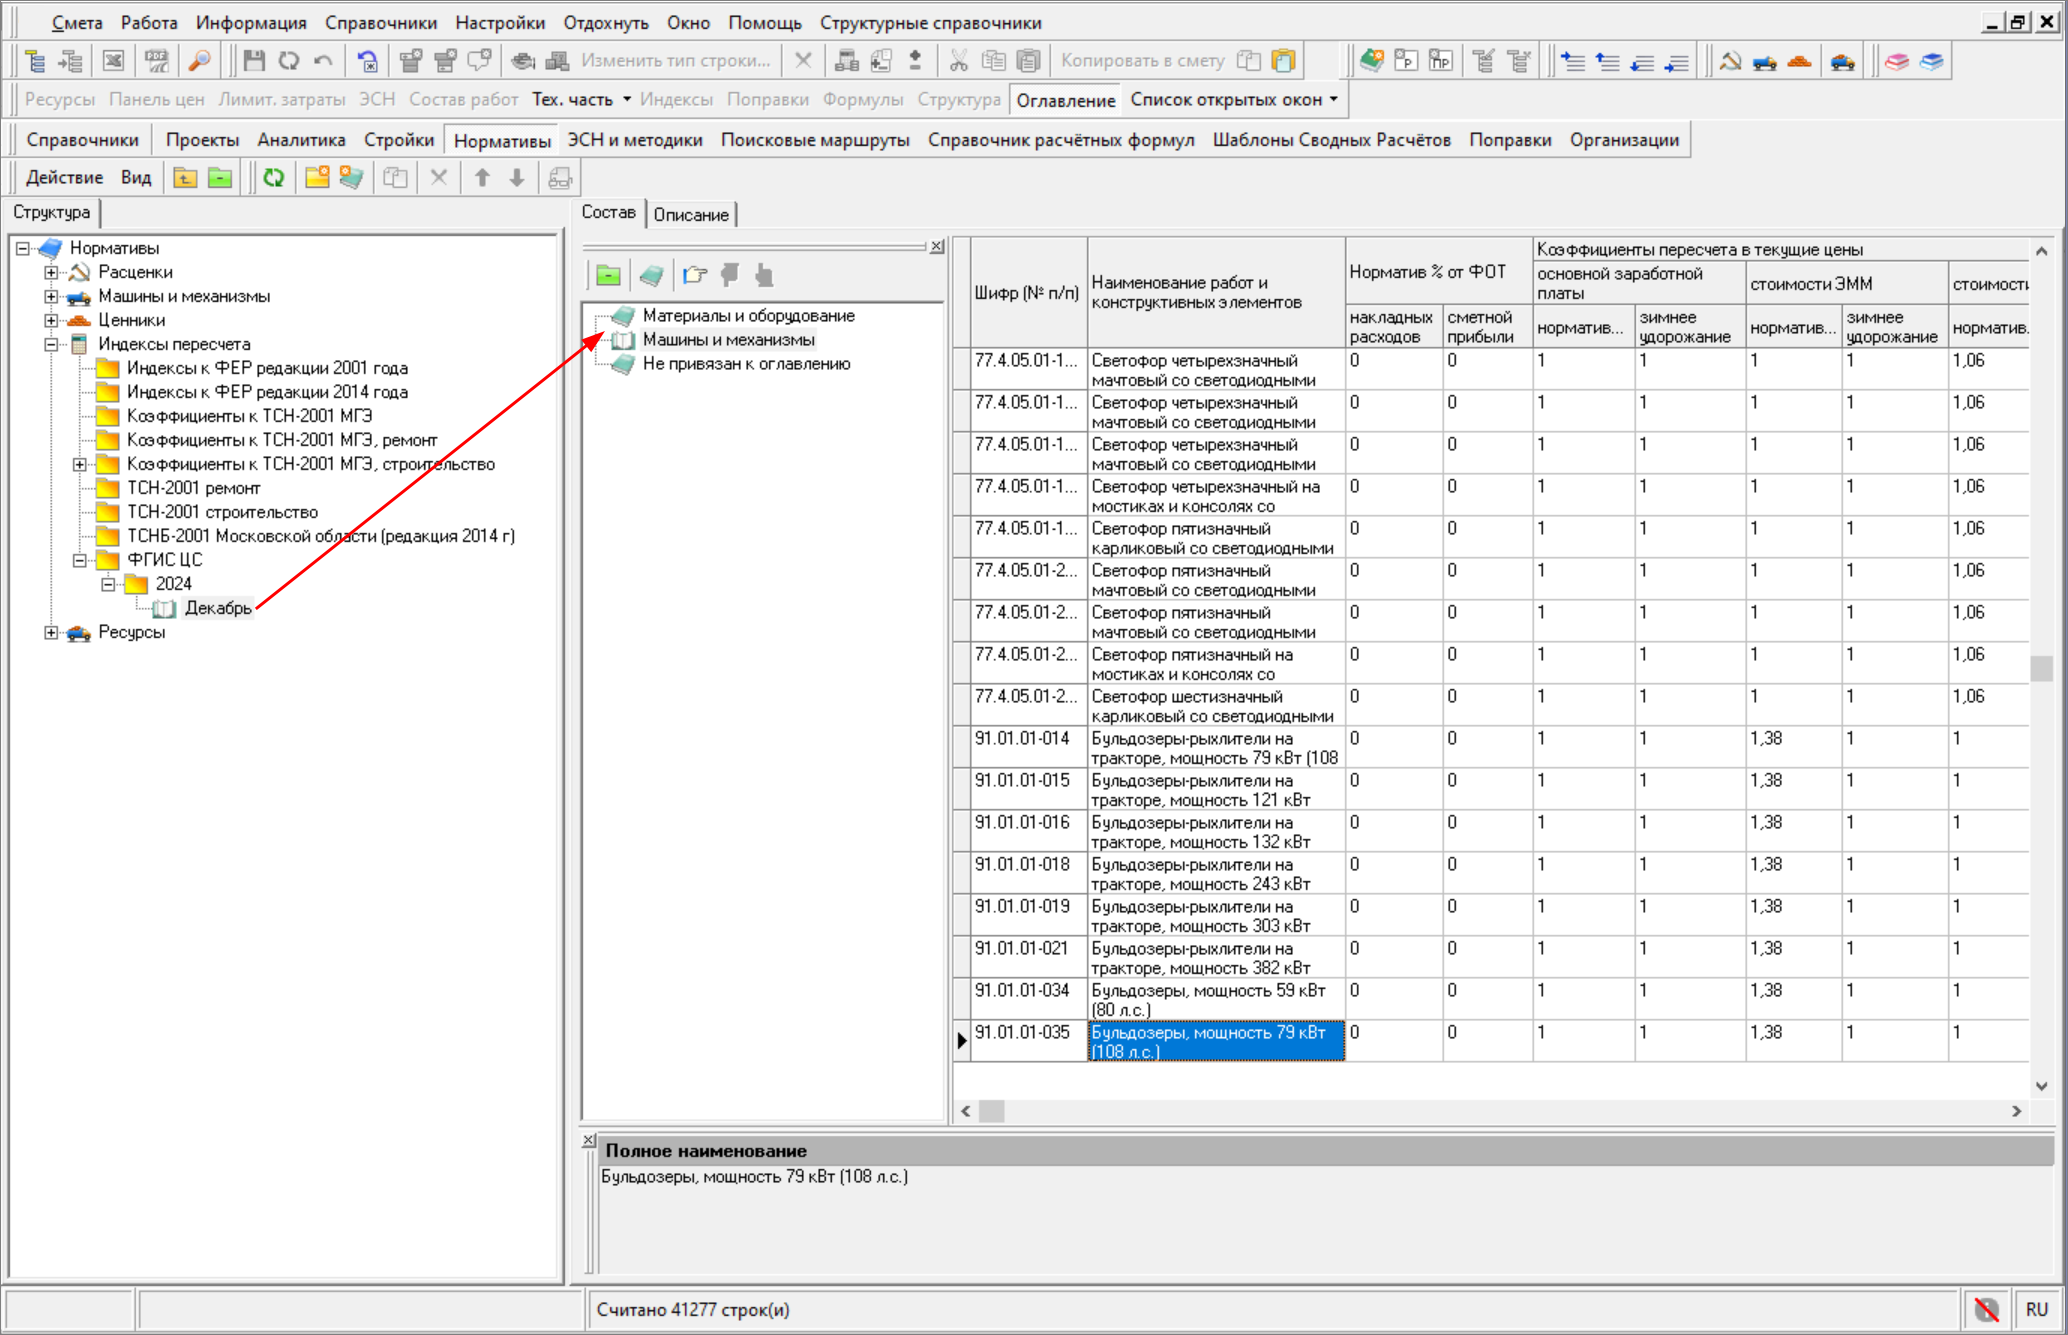
Task: Click the new folder with star icon
Action: [317, 178]
